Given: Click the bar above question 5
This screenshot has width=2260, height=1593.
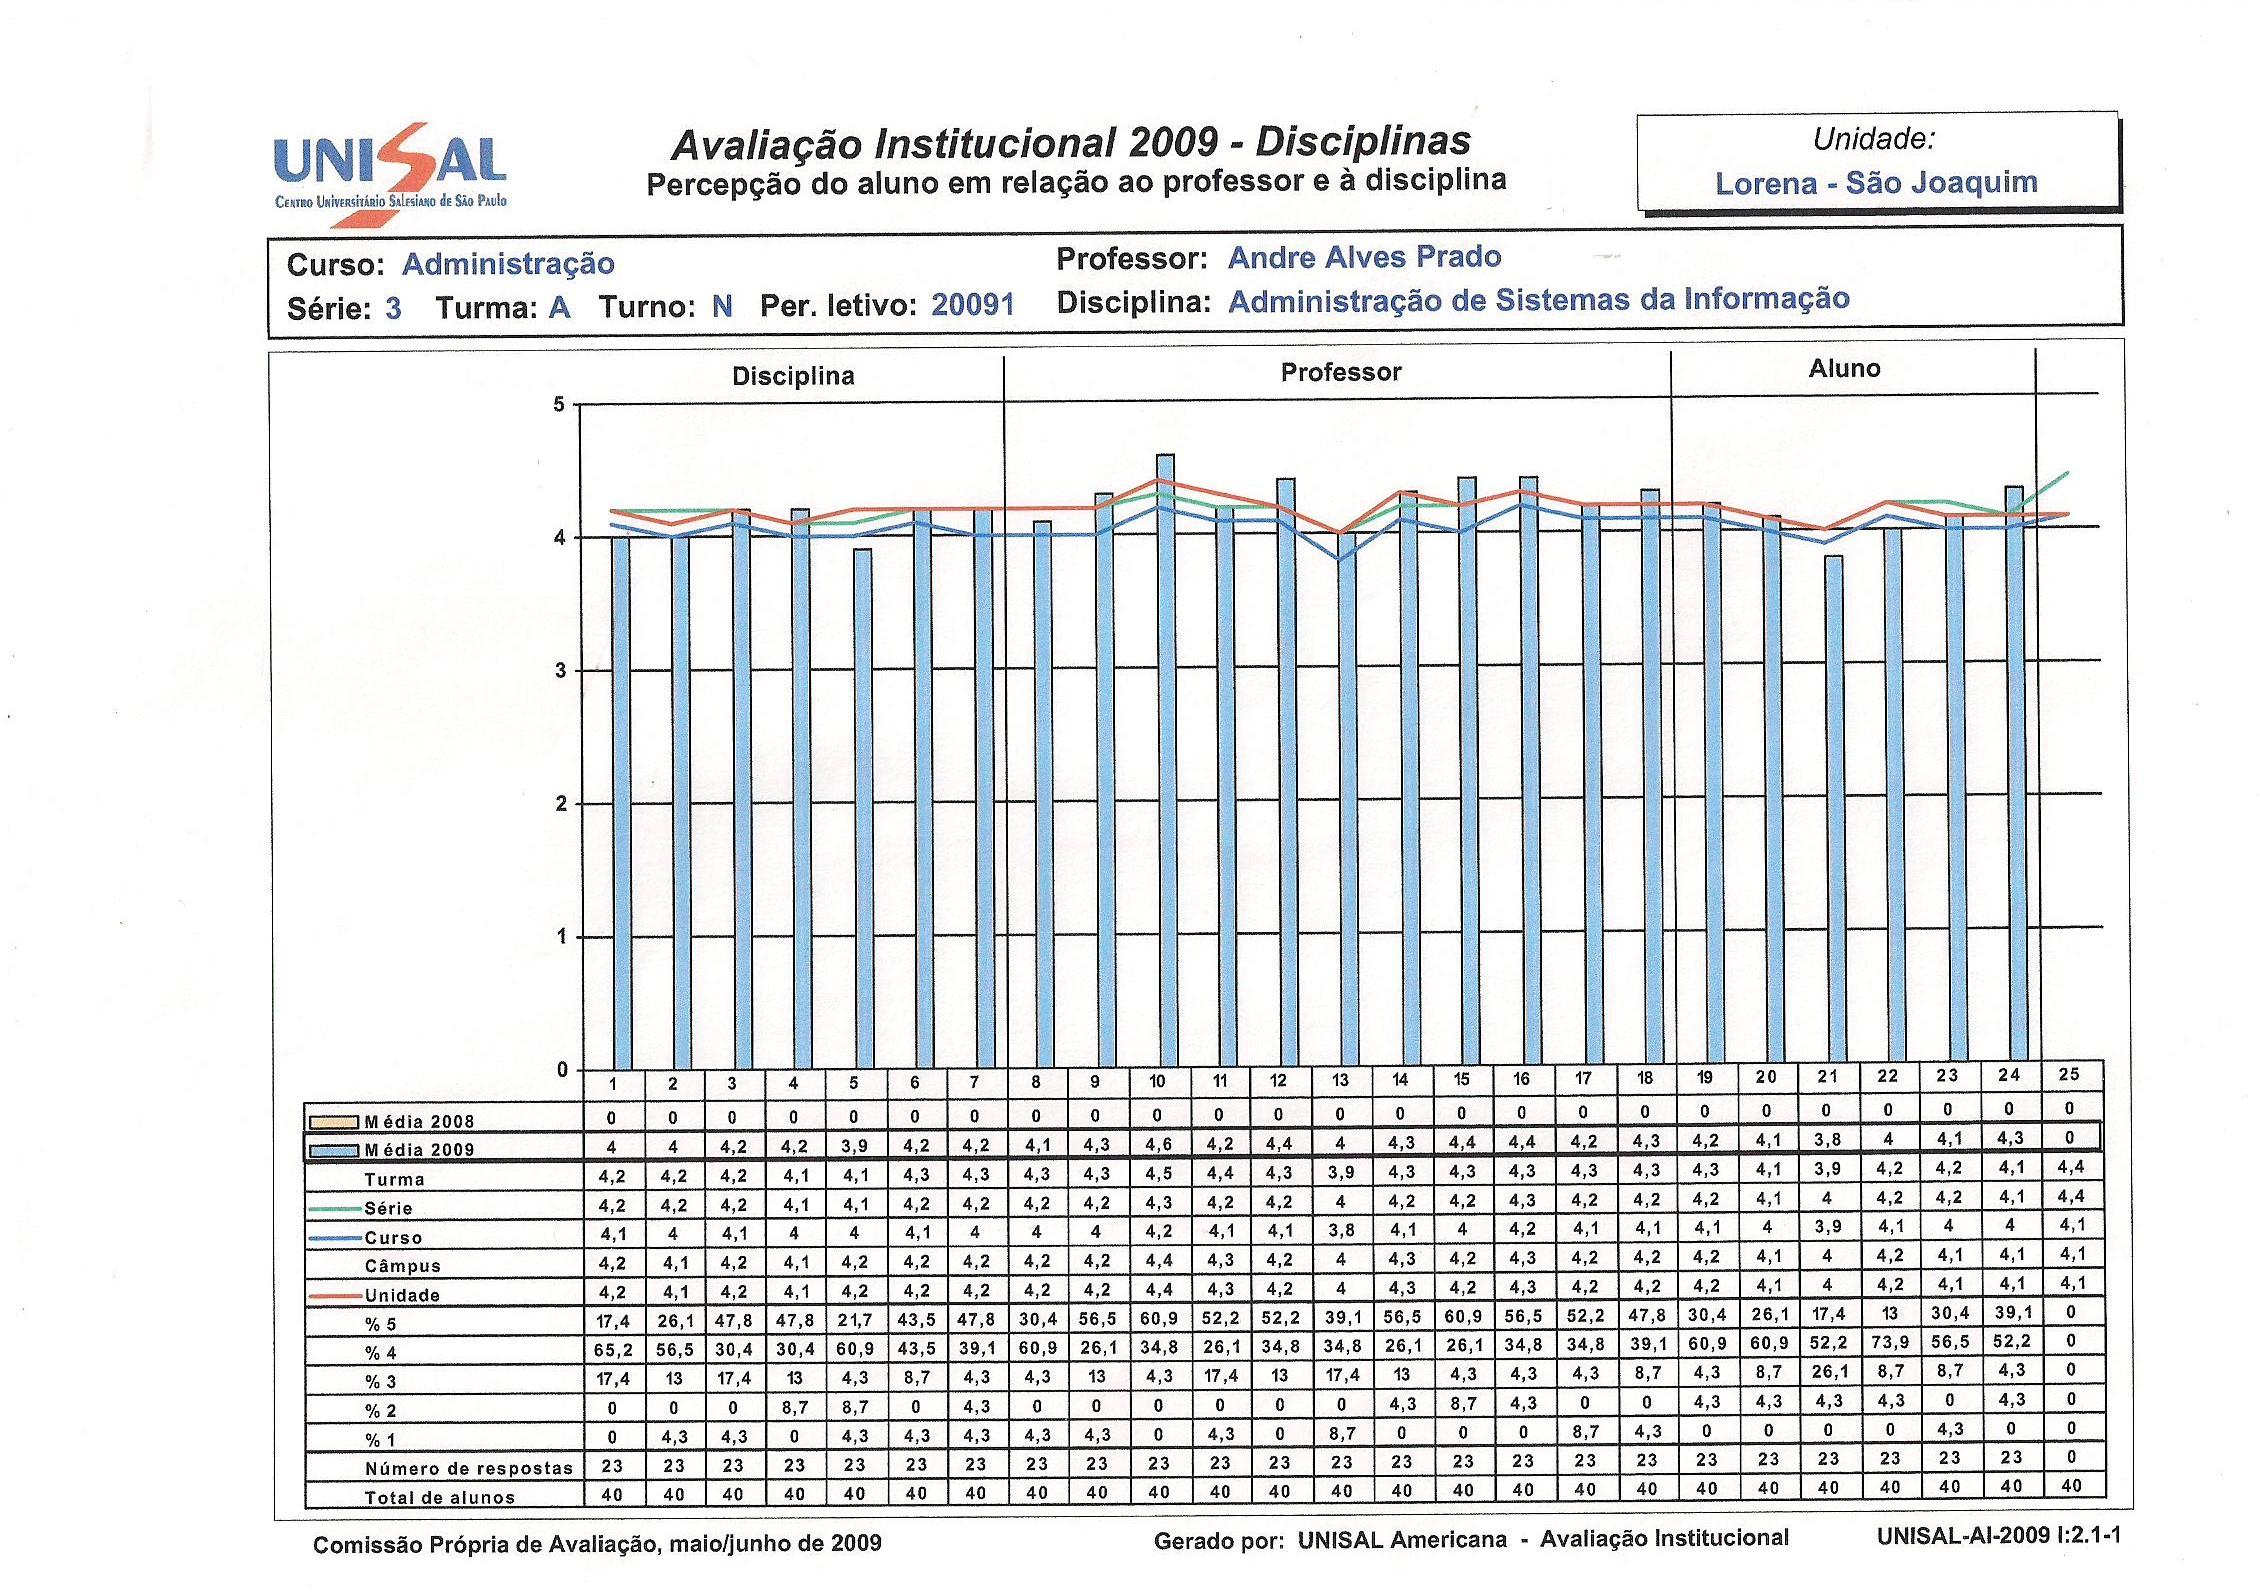Looking at the screenshot, I should (862, 808).
